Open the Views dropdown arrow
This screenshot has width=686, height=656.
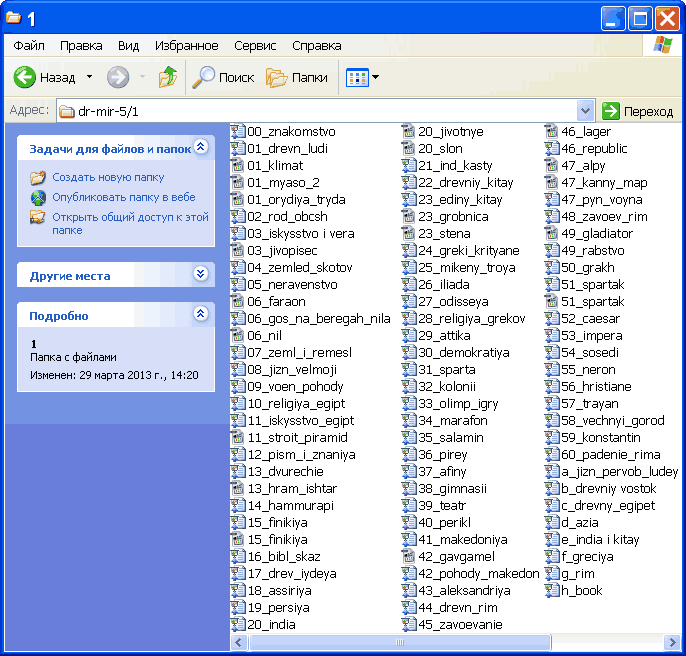tap(375, 77)
